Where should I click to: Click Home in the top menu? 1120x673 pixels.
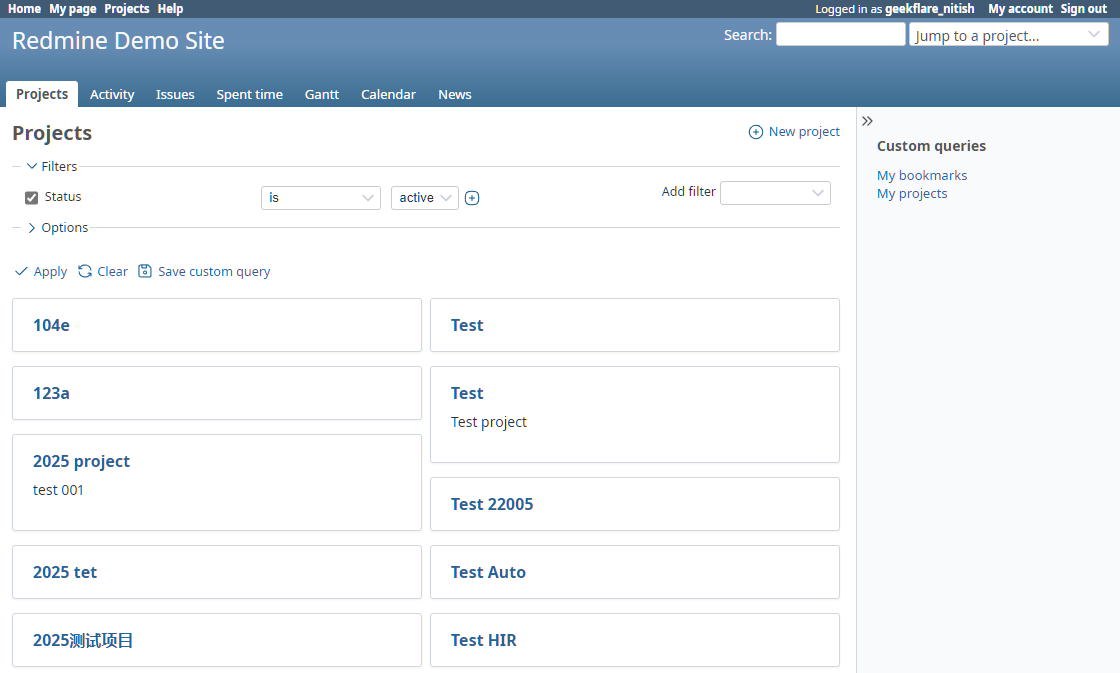tap(24, 9)
